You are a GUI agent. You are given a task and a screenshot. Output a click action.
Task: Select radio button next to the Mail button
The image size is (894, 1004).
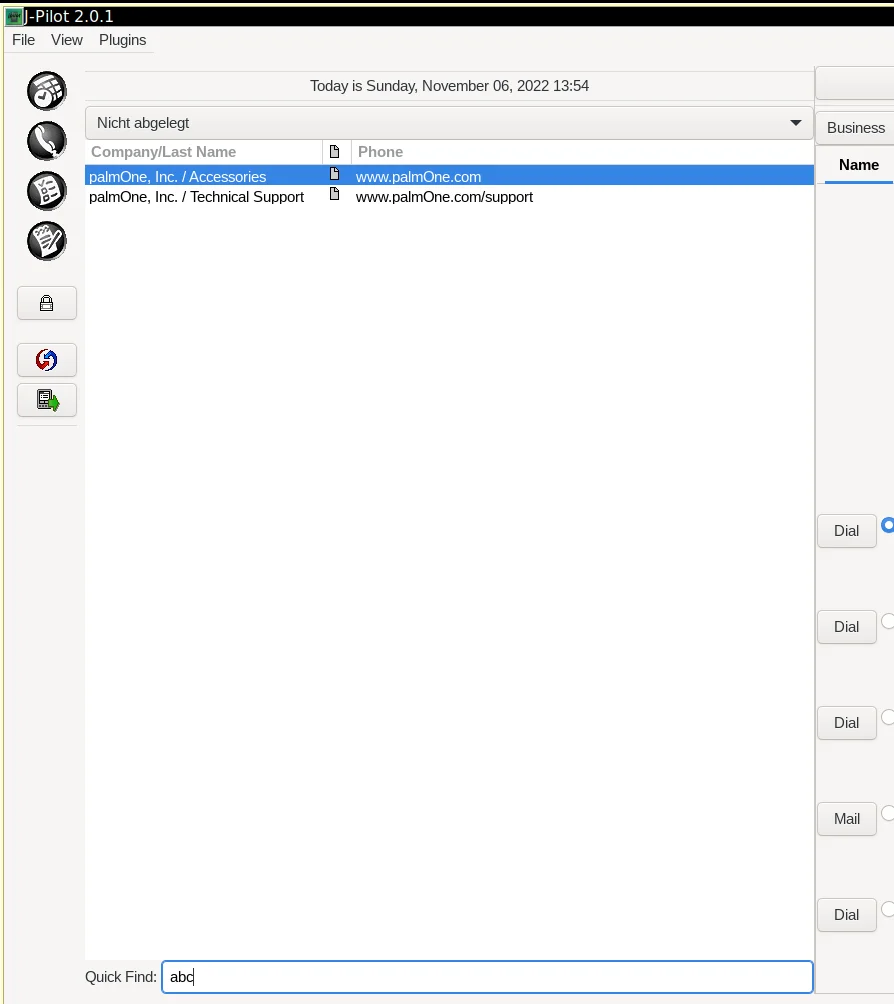[888, 813]
